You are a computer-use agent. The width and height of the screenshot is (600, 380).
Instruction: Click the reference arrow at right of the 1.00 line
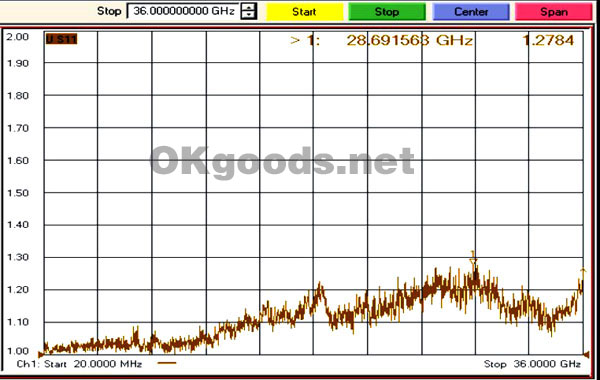pyautogui.click(x=585, y=354)
